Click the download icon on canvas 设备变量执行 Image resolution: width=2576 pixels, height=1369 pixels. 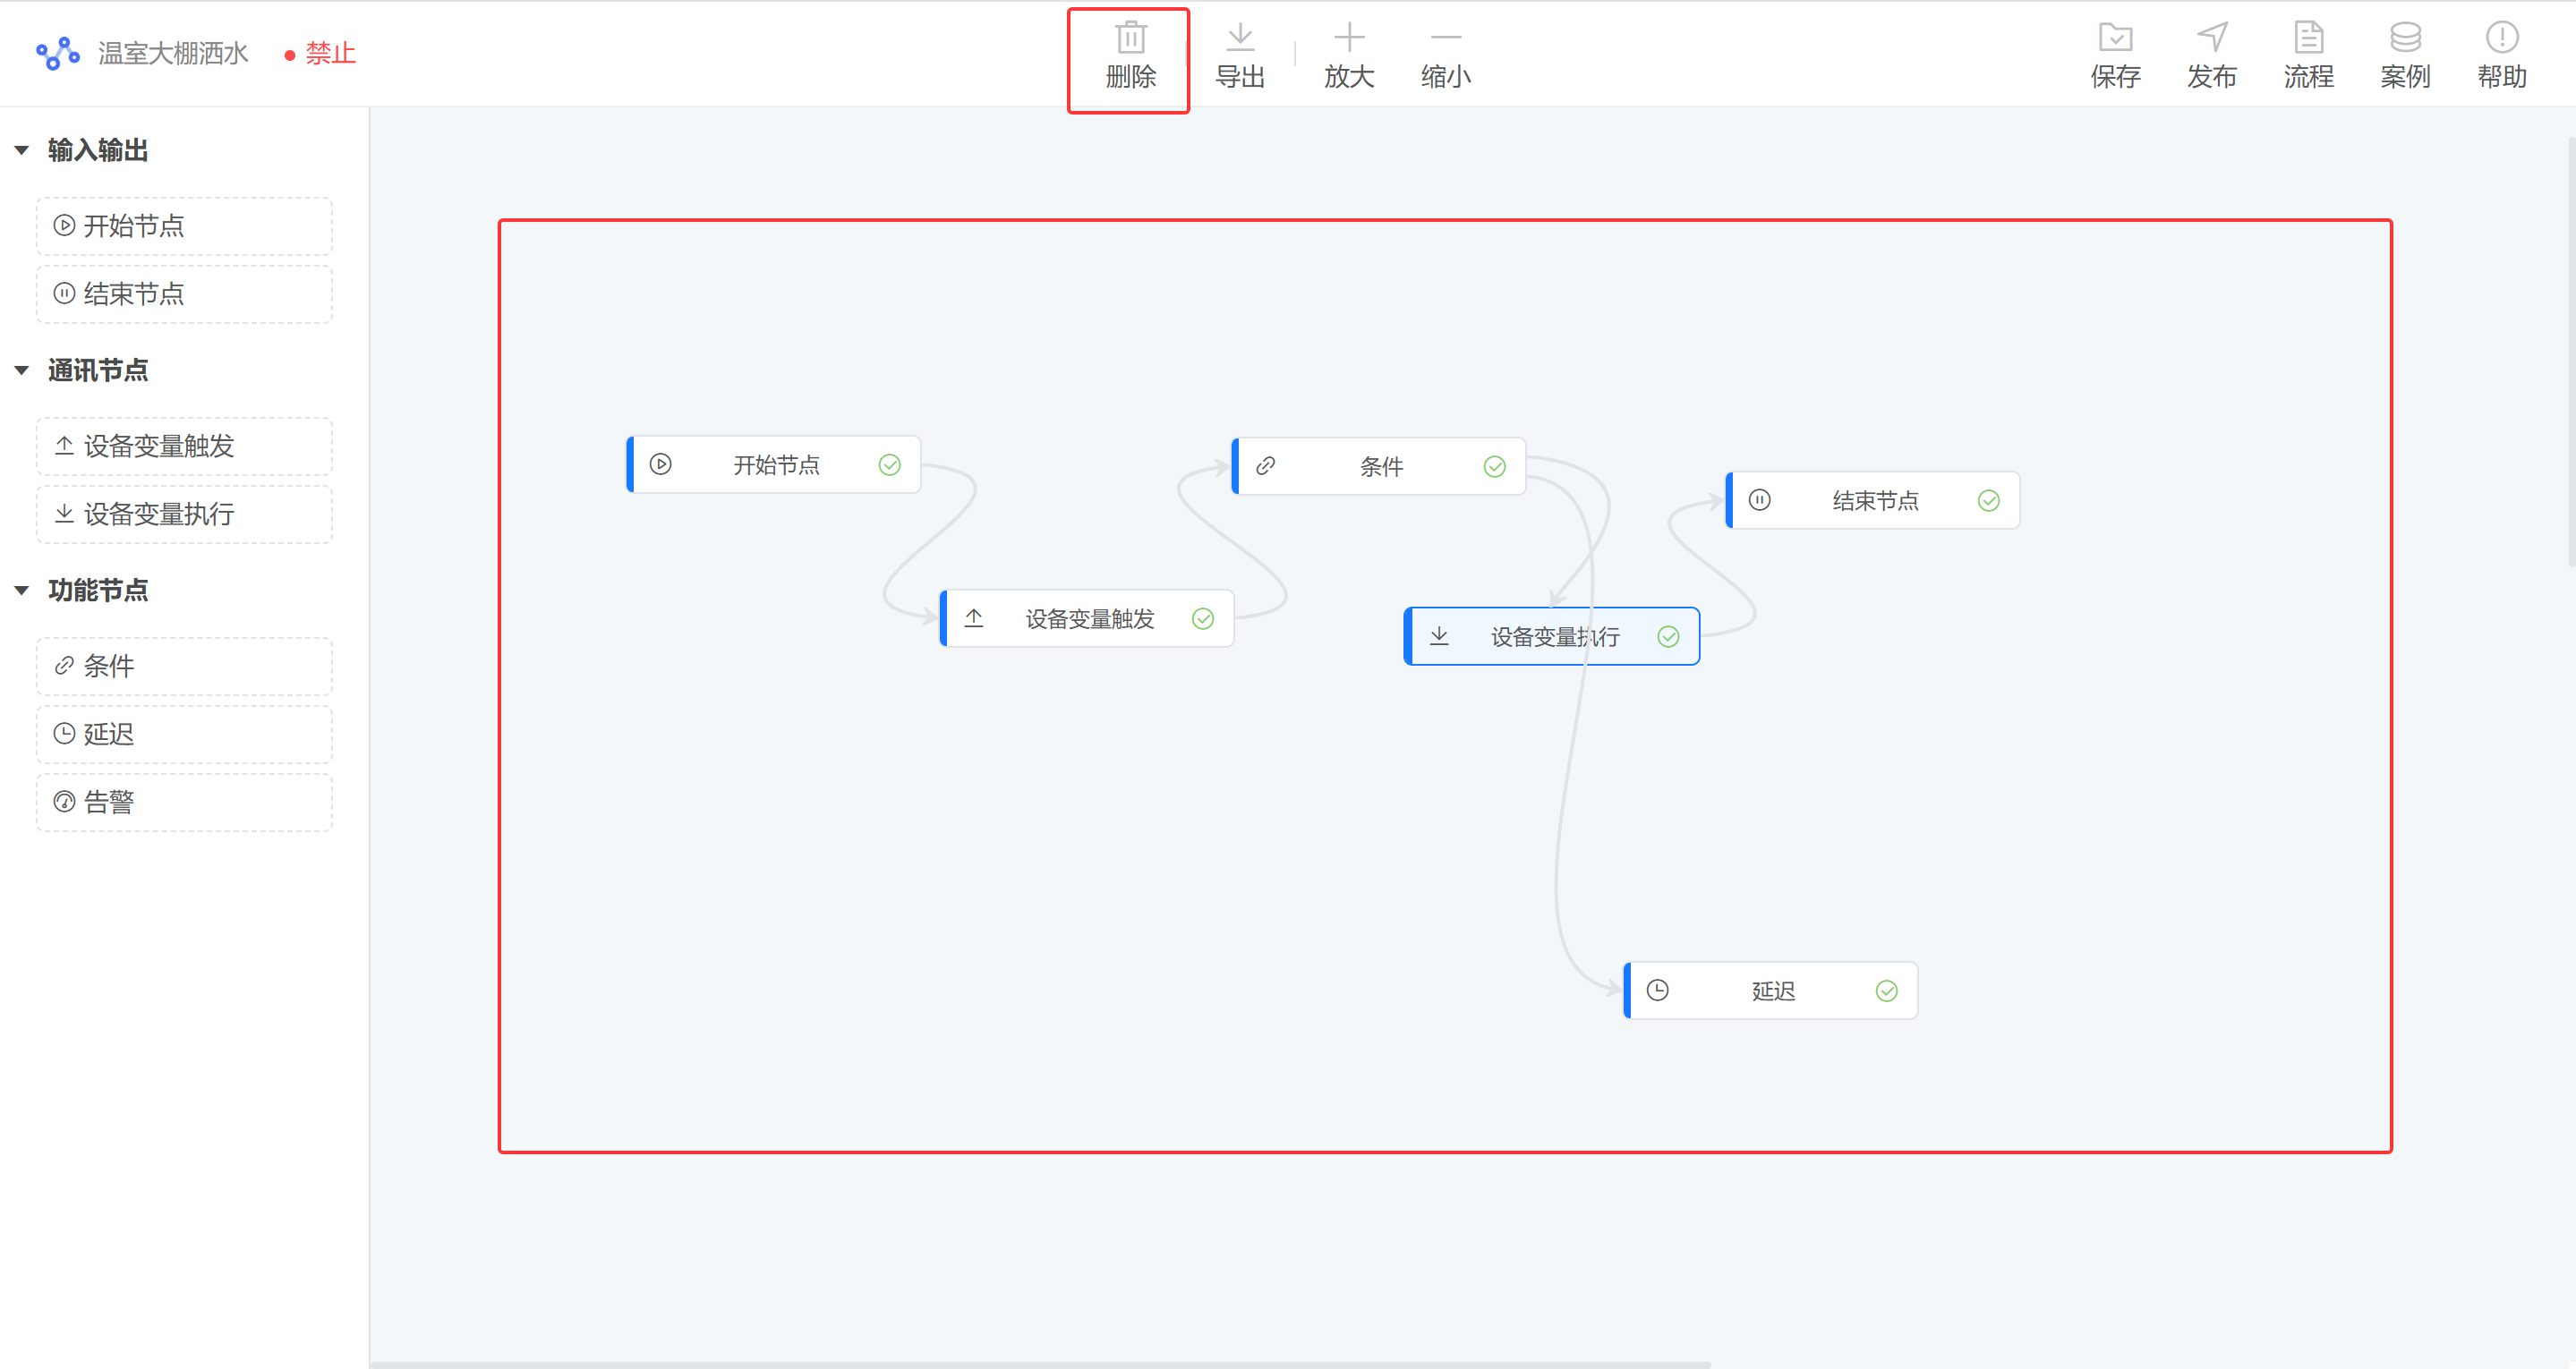(1439, 636)
